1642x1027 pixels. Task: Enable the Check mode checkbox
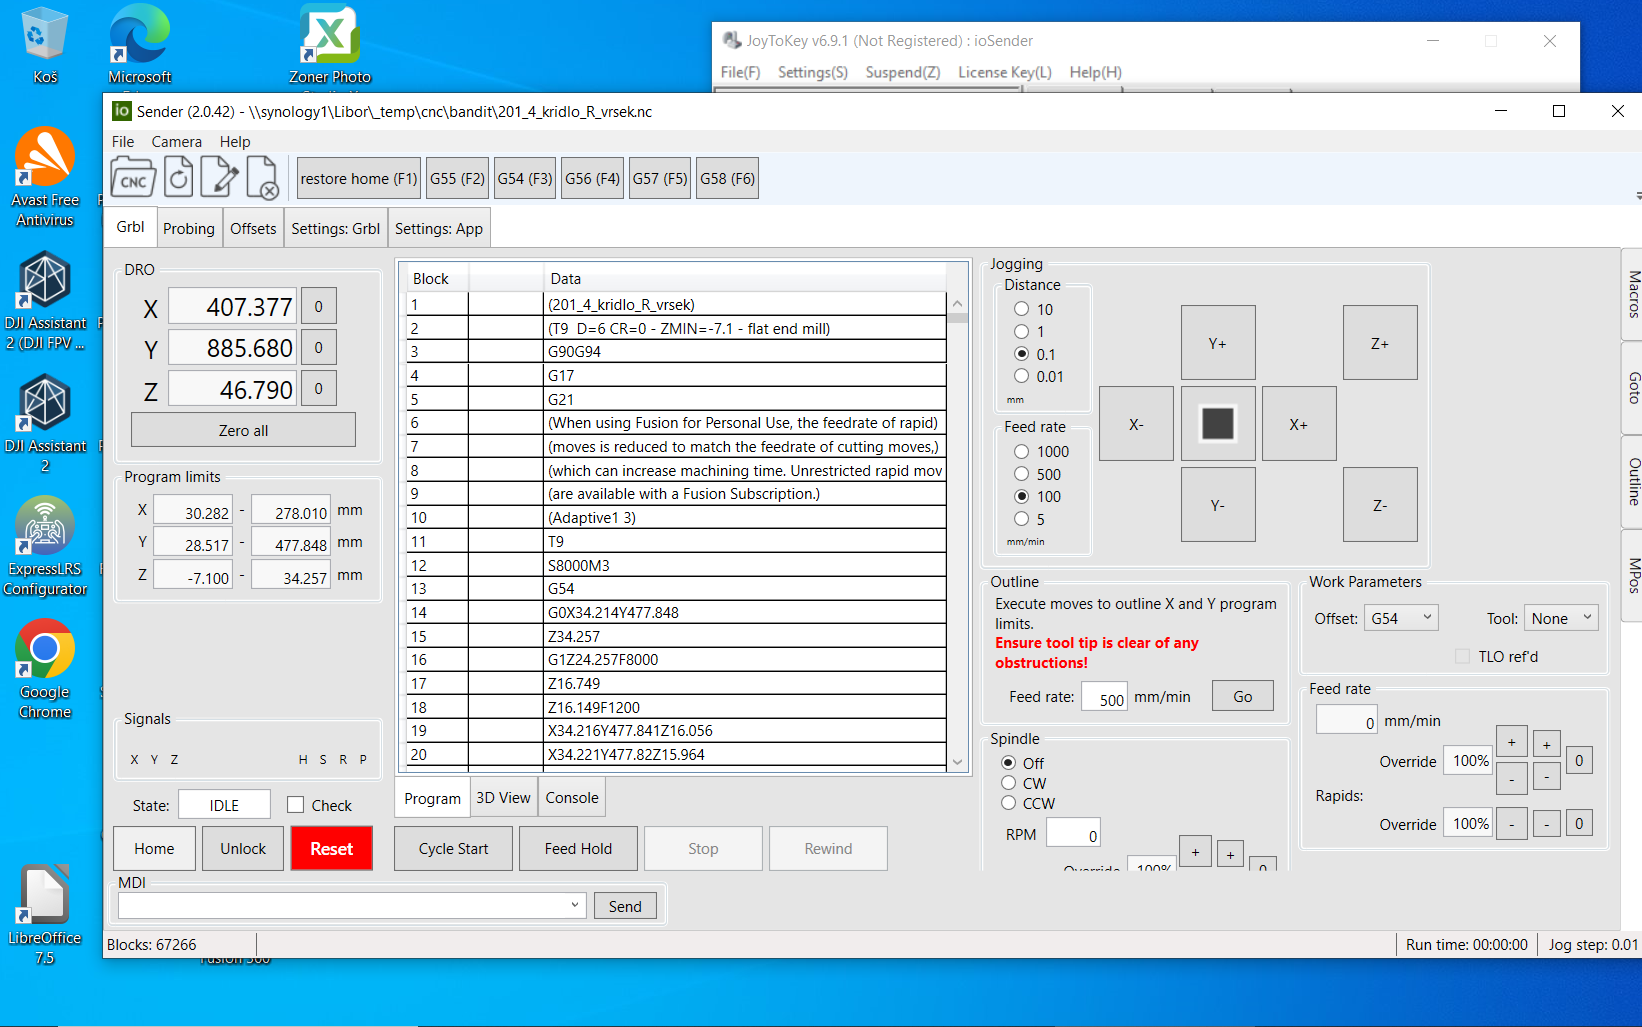pyautogui.click(x=296, y=805)
